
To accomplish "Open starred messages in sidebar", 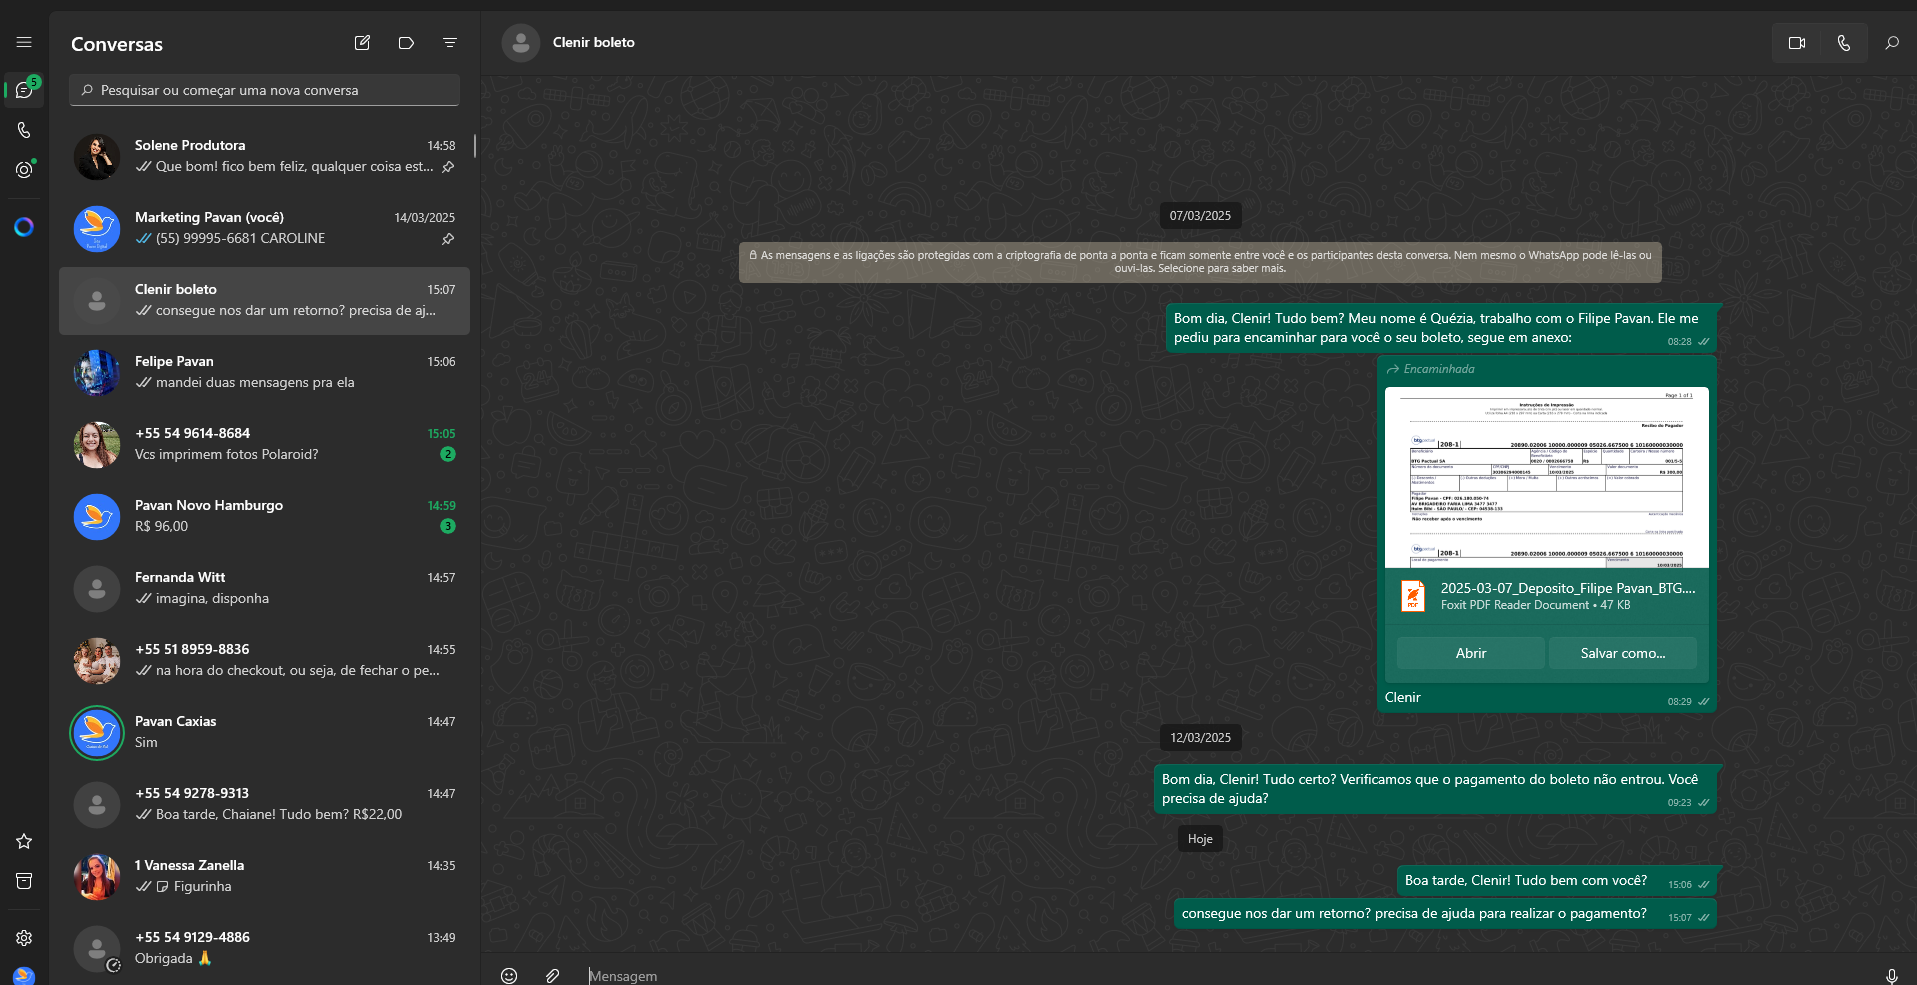I will [24, 841].
